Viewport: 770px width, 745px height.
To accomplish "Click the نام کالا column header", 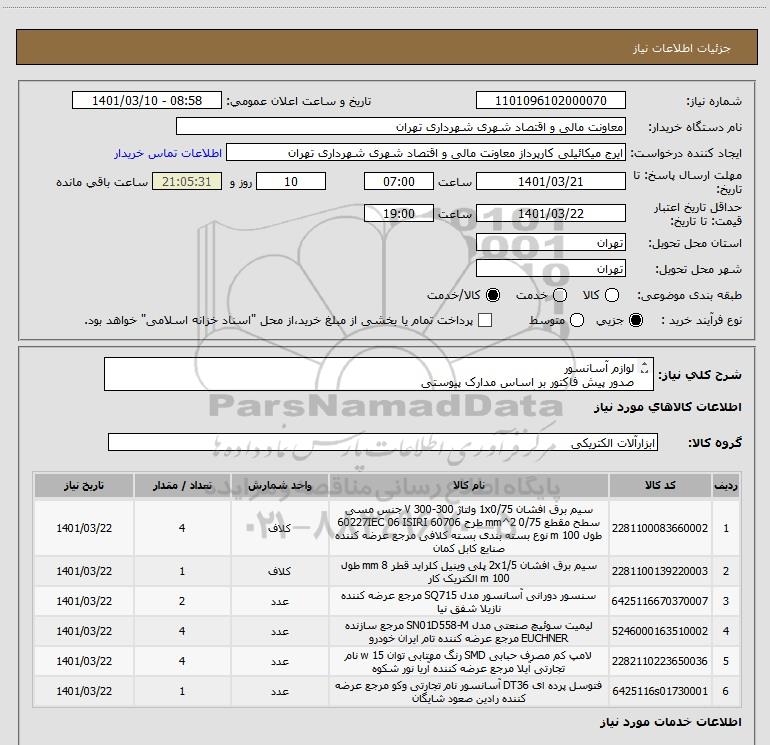I will coord(468,485).
